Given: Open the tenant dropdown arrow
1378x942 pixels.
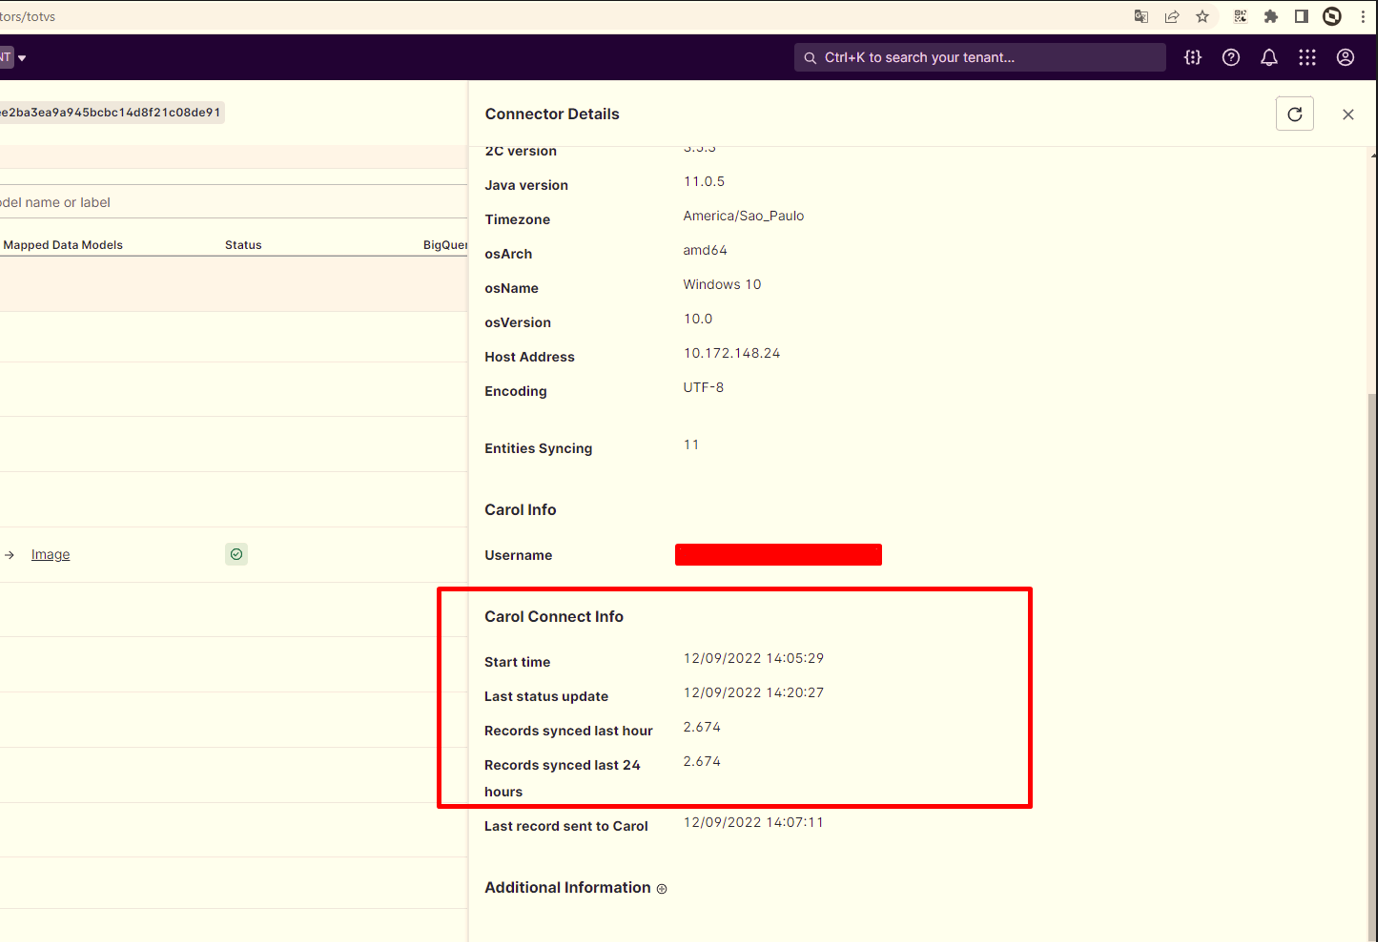Looking at the screenshot, I should [x=22, y=58].
